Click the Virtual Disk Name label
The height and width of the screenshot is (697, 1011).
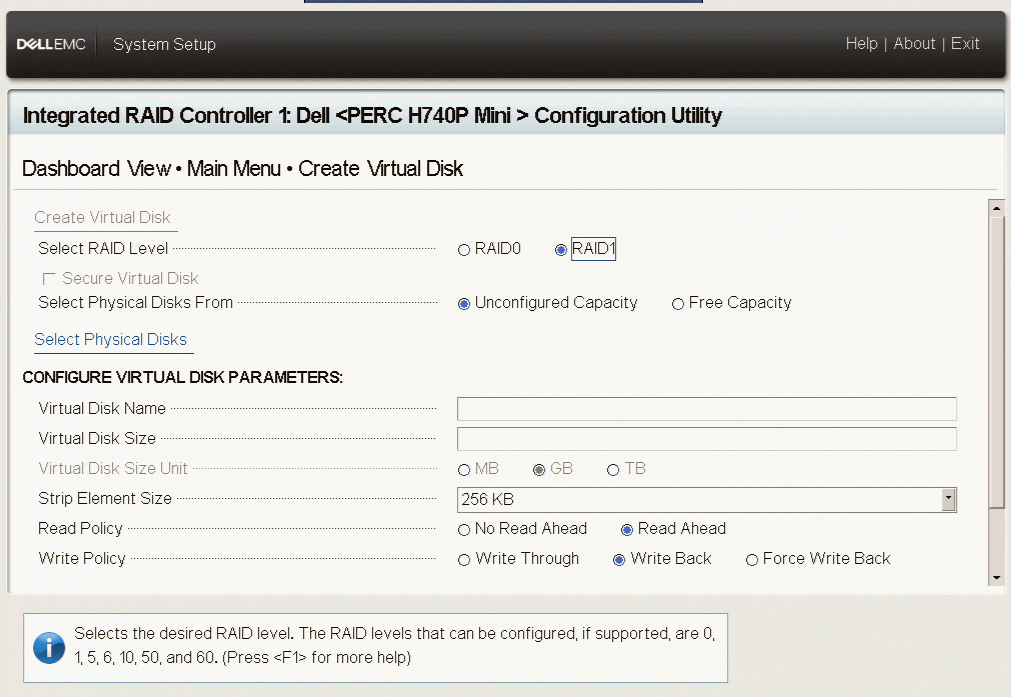pos(102,409)
